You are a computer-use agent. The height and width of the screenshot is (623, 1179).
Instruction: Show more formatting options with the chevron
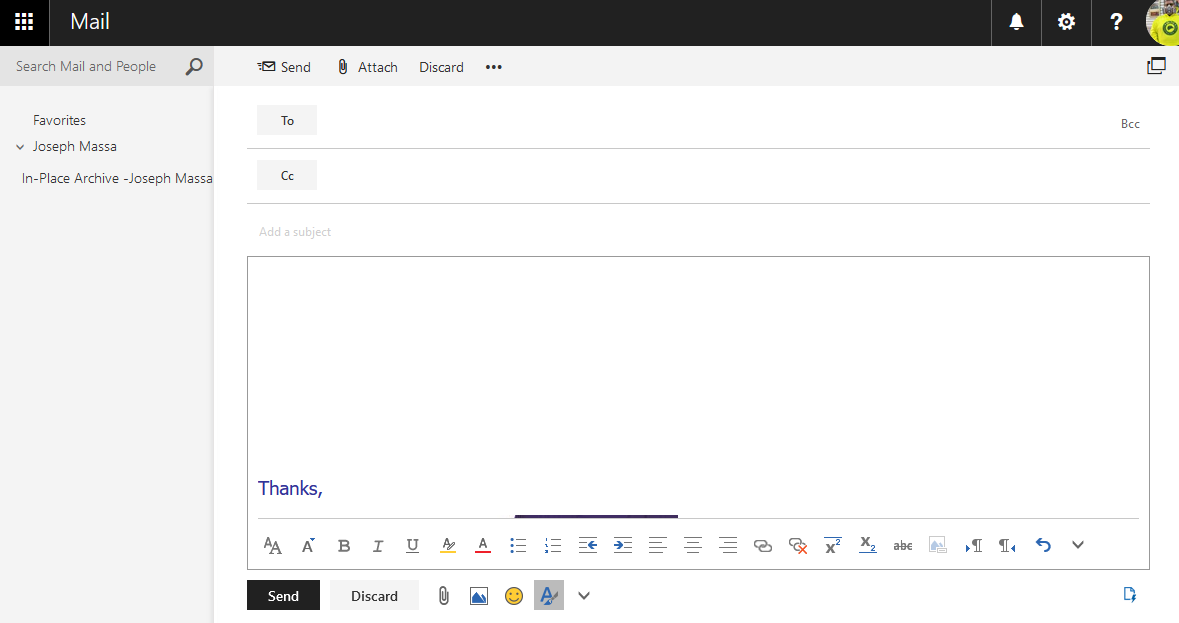(x=1077, y=545)
